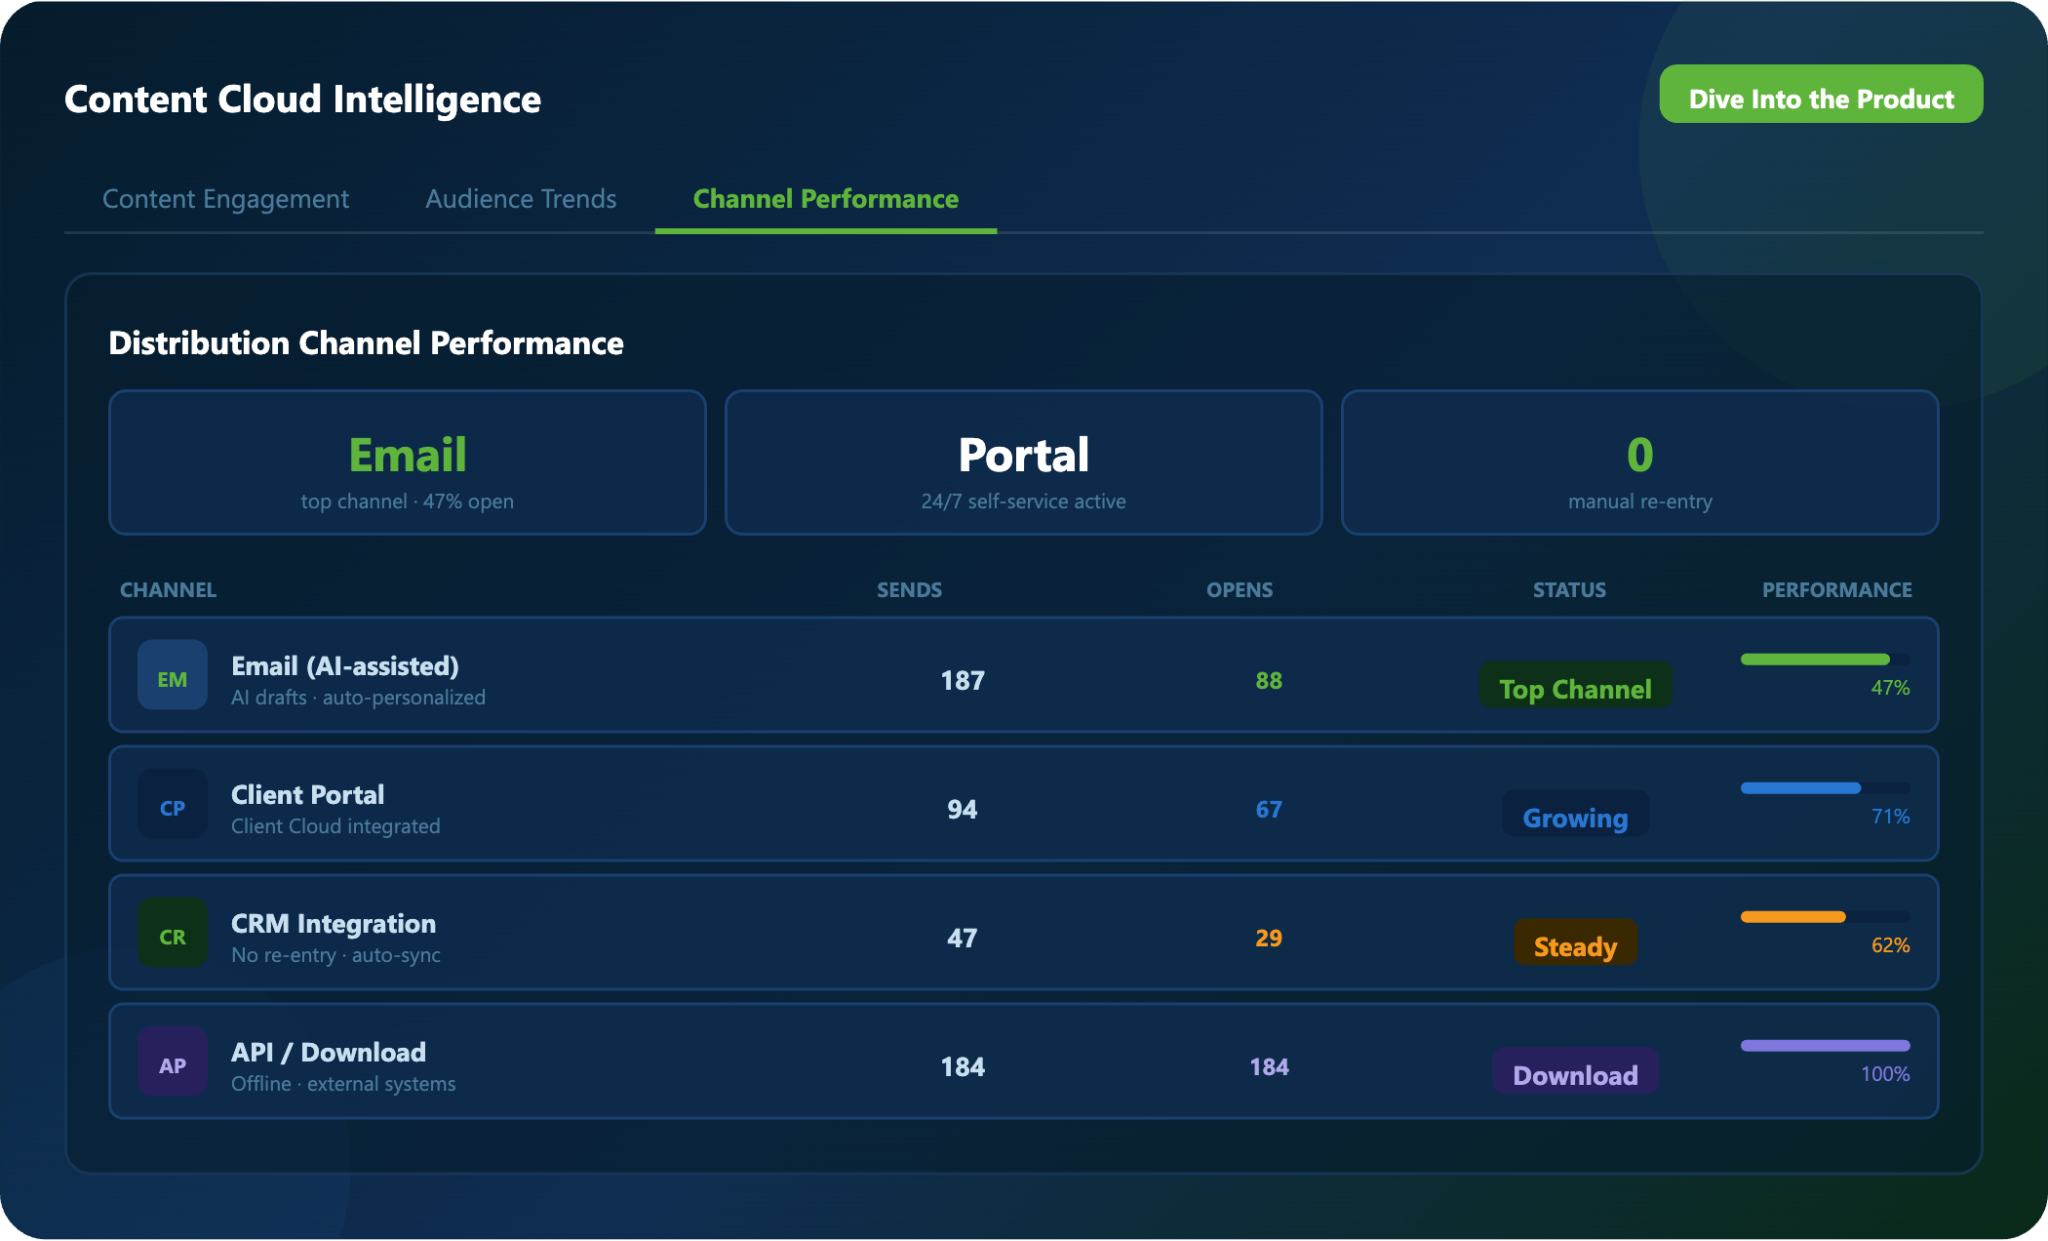The image size is (2048, 1241).
Task: Click the Steady status badge
Action: click(1574, 943)
